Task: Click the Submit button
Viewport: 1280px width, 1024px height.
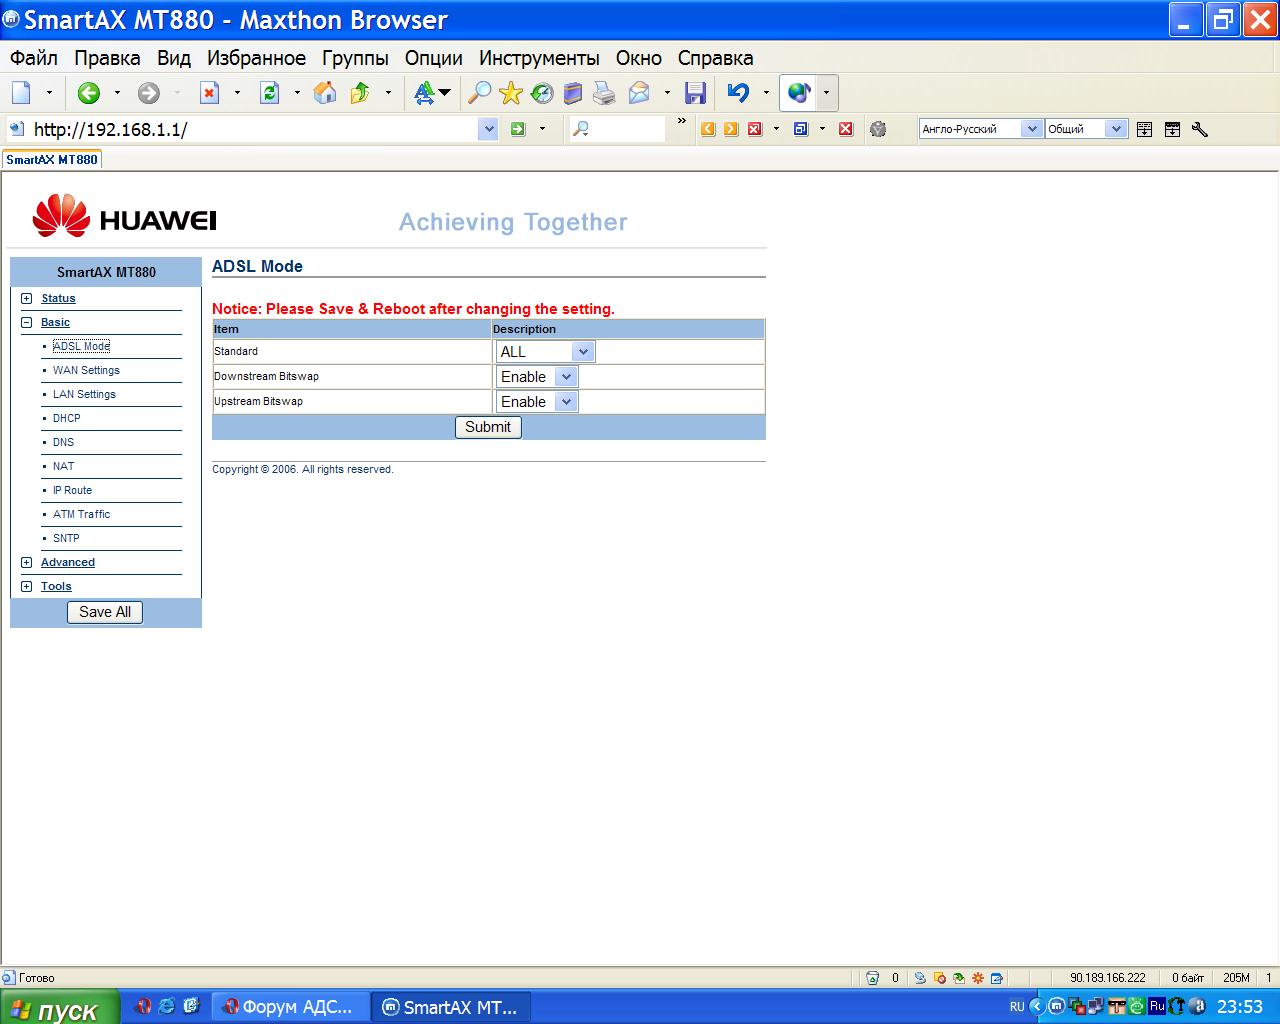Action: tap(488, 427)
